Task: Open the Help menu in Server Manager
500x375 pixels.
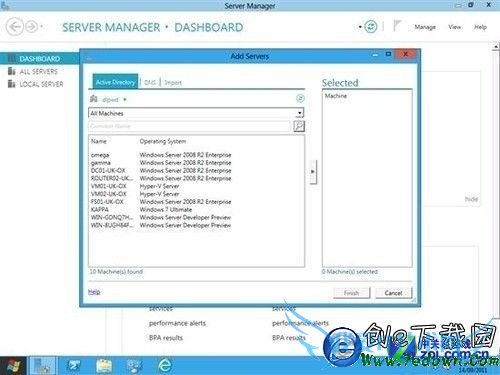Action: click(480, 27)
